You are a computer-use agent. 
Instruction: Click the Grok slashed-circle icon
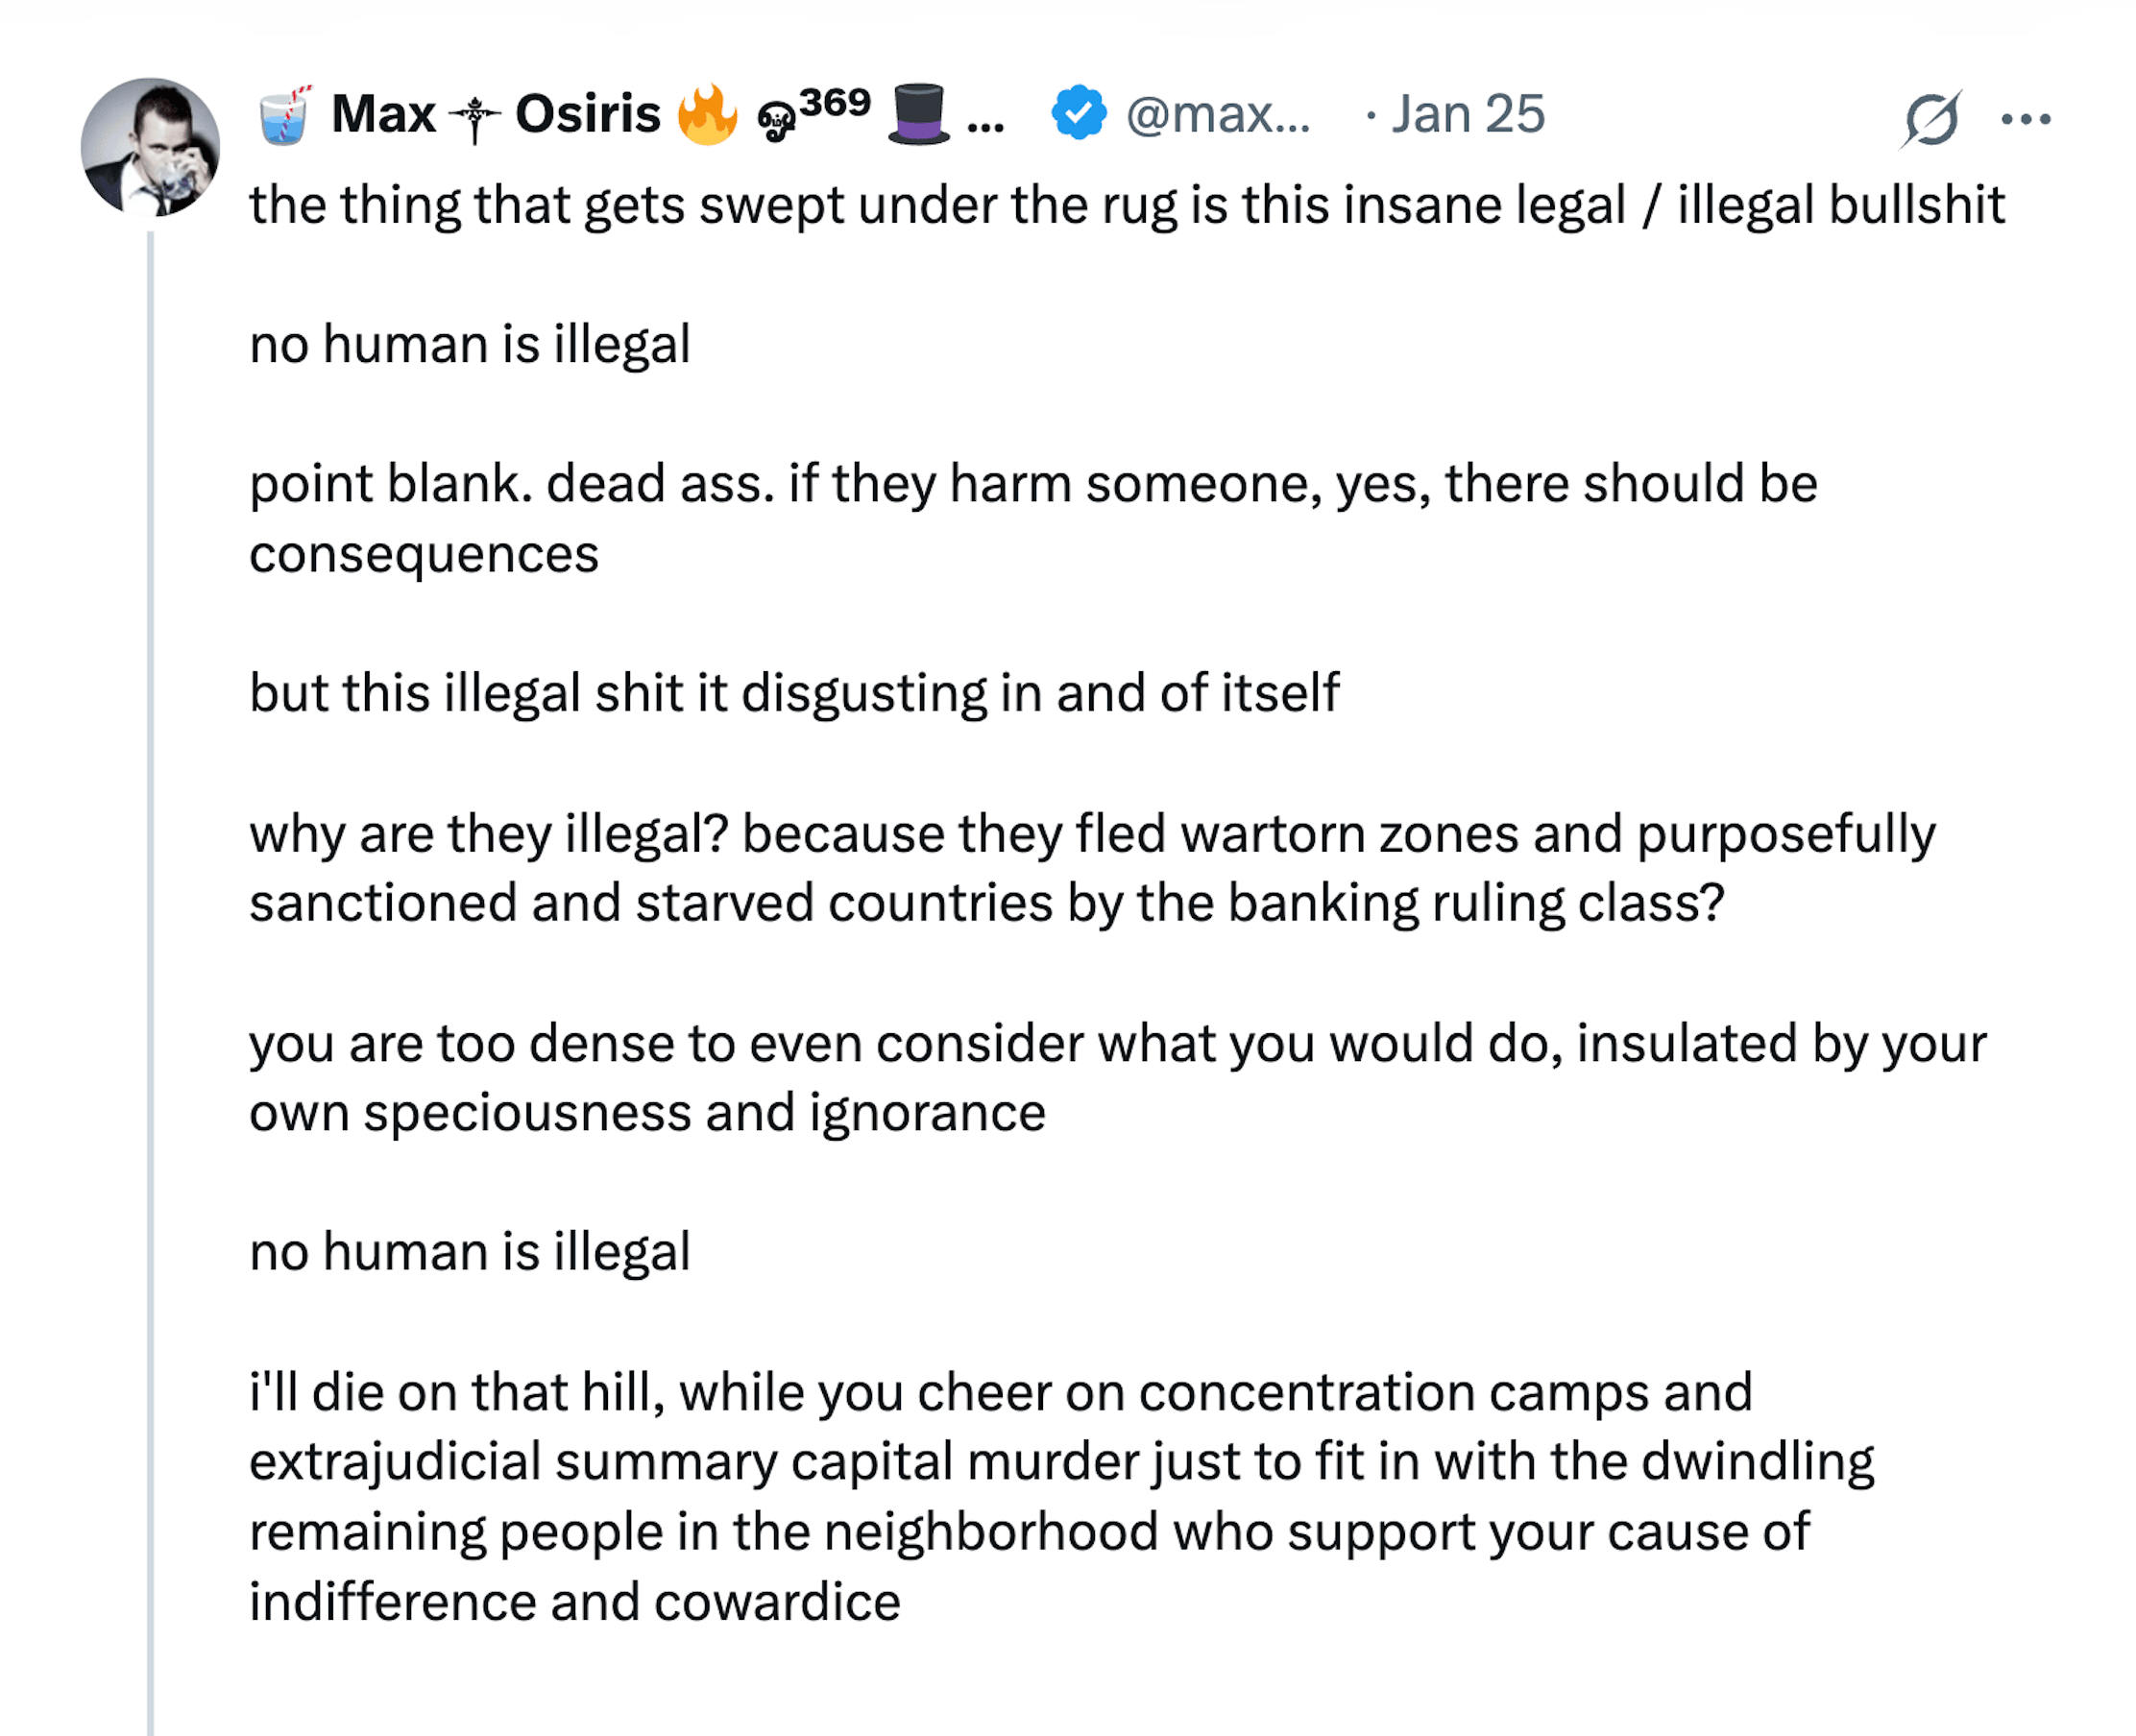[x=1930, y=120]
